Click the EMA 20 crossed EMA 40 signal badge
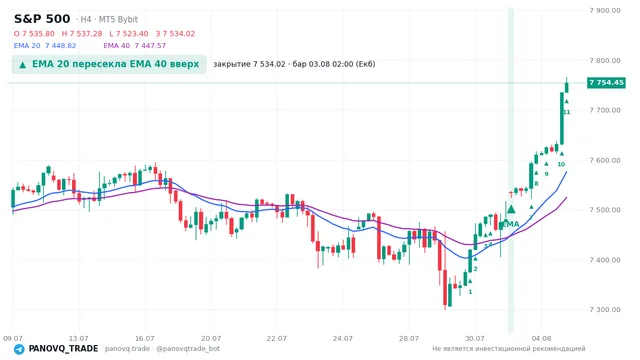Image resolution: width=640 pixels, height=360 pixels. coord(109,64)
